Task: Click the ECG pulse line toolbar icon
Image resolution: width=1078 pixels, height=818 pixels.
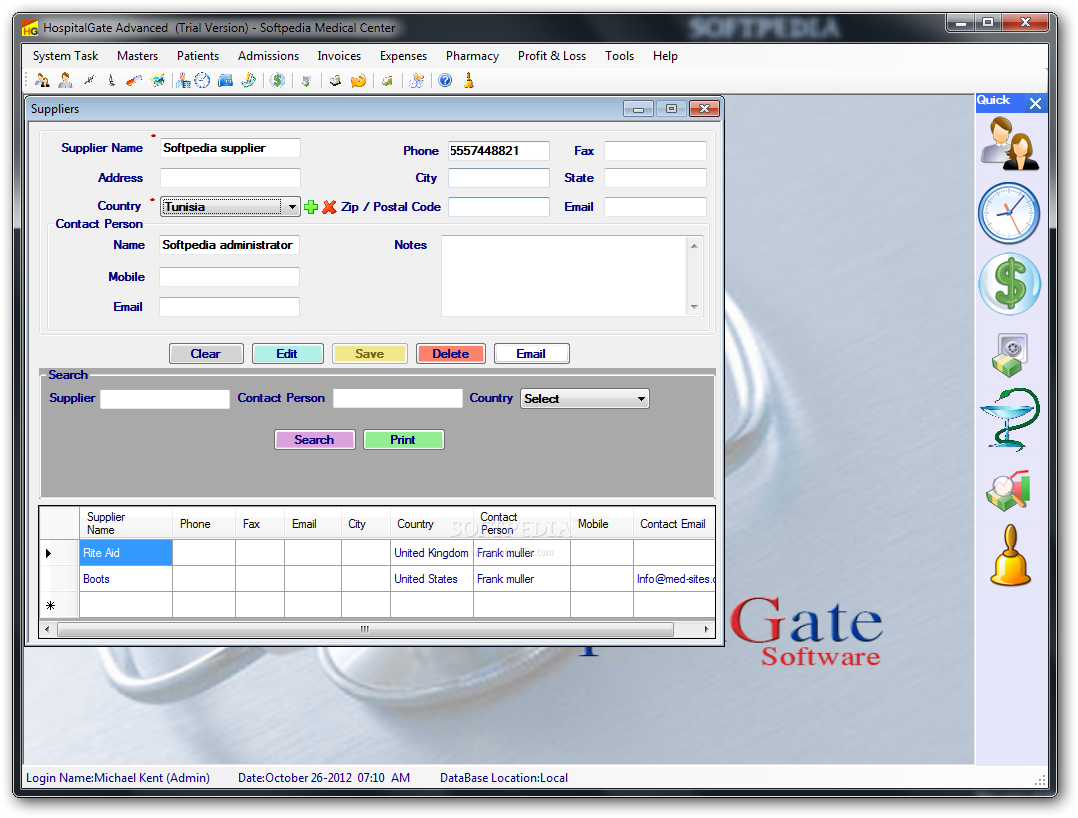Action: click(89, 80)
